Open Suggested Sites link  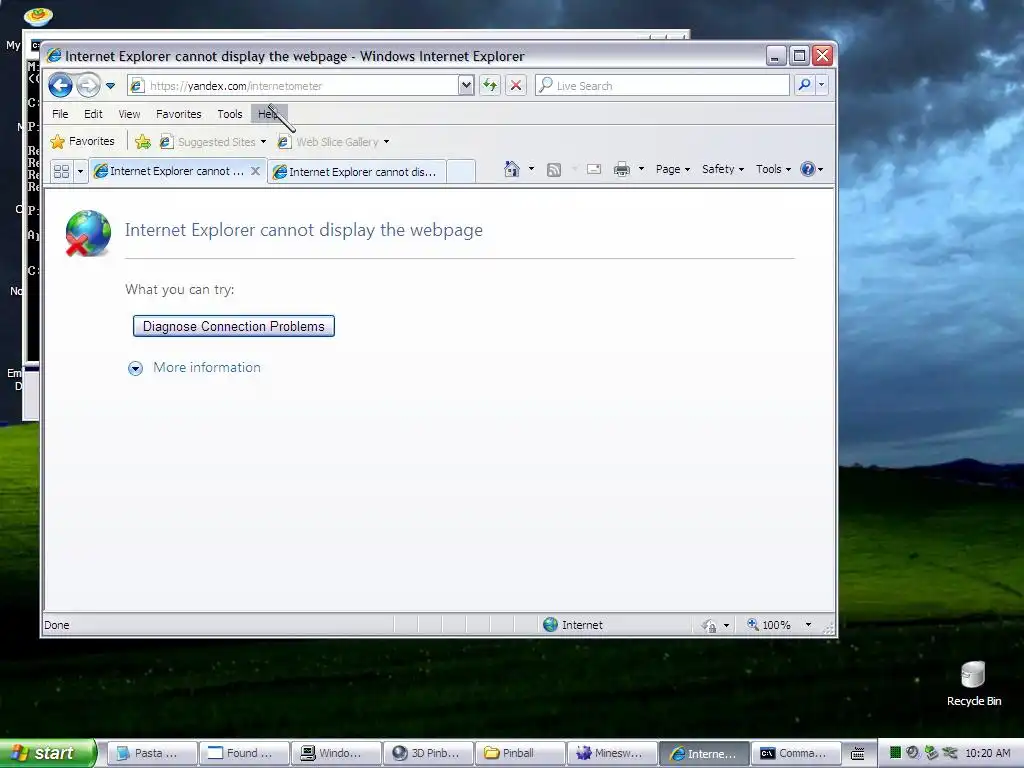pyautogui.click(x=213, y=142)
